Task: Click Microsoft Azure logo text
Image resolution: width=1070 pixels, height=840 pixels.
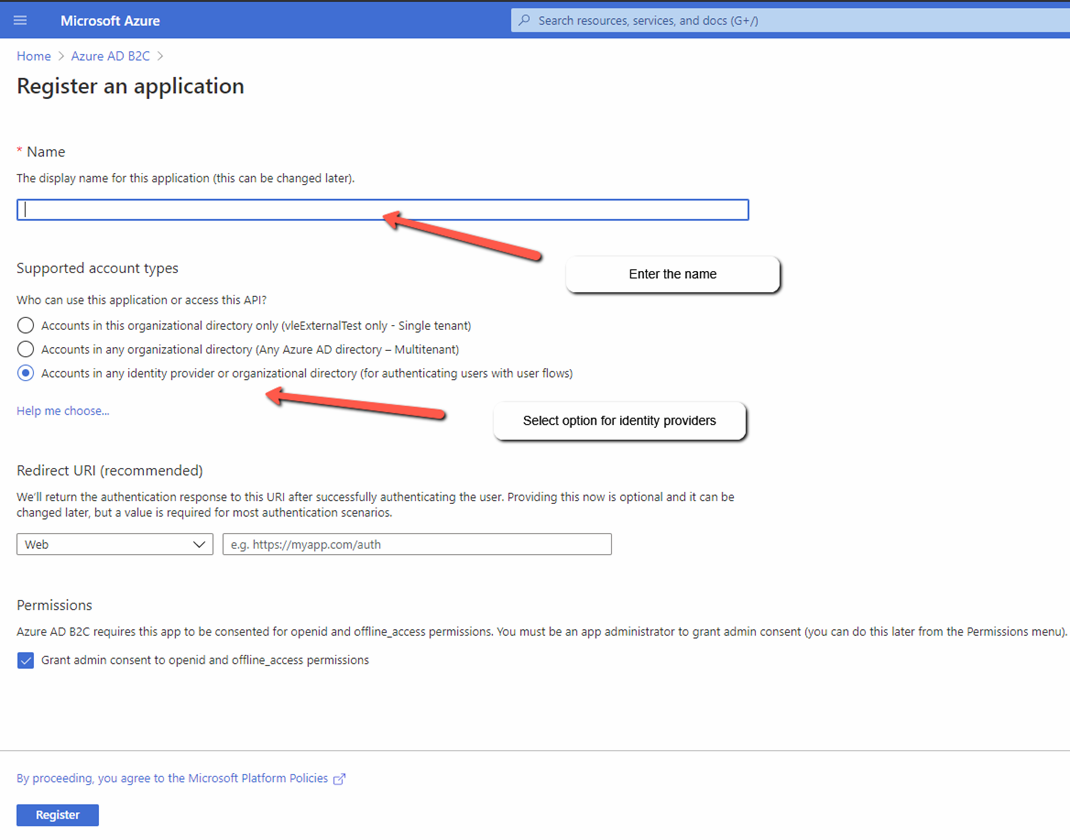Action: tap(110, 20)
